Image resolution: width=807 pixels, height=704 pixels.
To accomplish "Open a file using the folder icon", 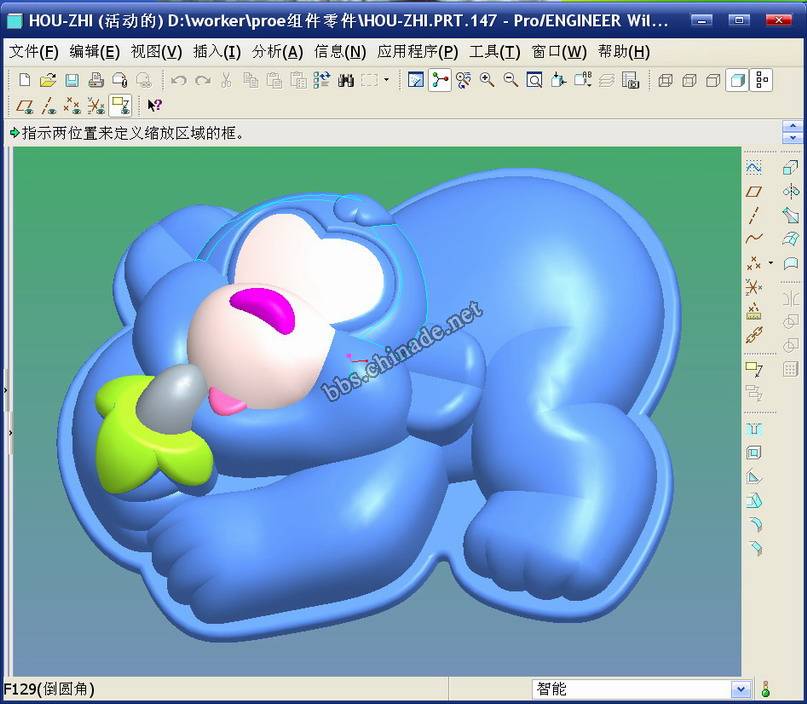I will point(48,80).
